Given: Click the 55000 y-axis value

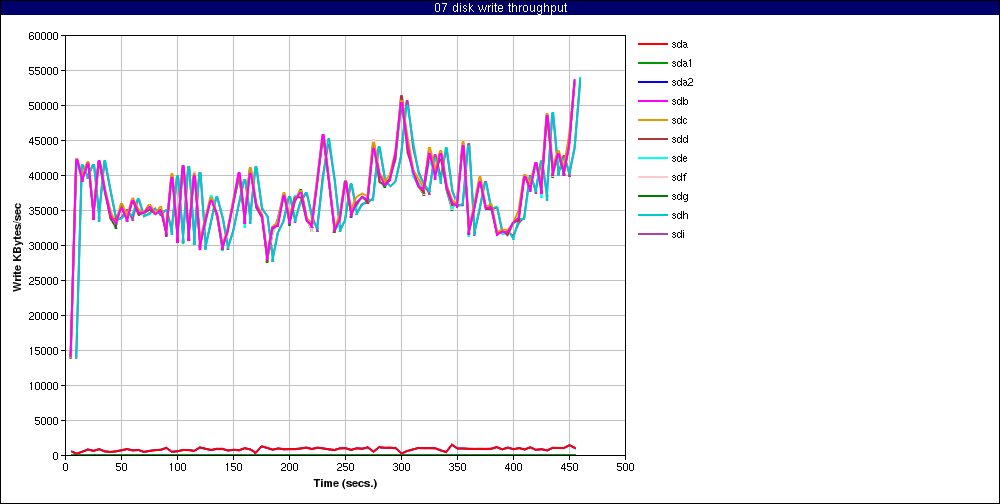Looking at the screenshot, I should tap(44, 71).
